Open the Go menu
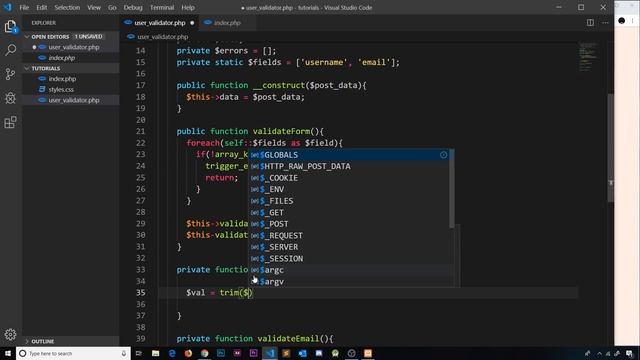 click(x=112, y=7)
